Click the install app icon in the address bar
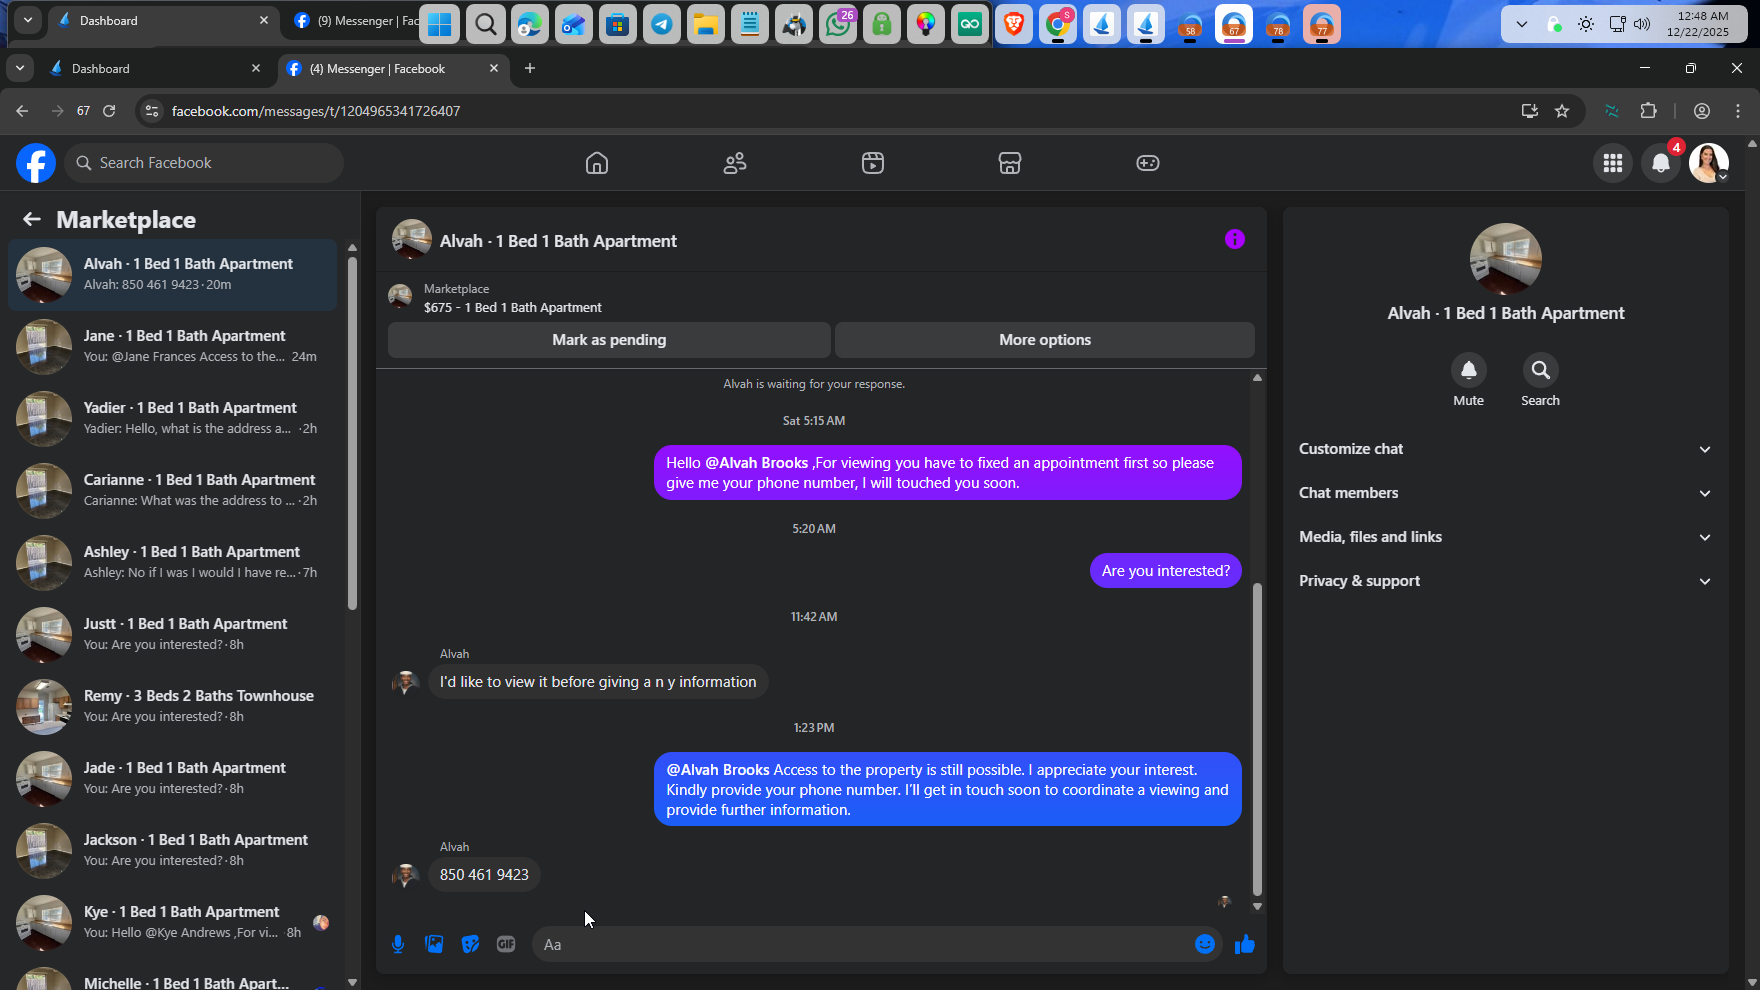Image resolution: width=1760 pixels, height=990 pixels. click(x=1529, y=111)
